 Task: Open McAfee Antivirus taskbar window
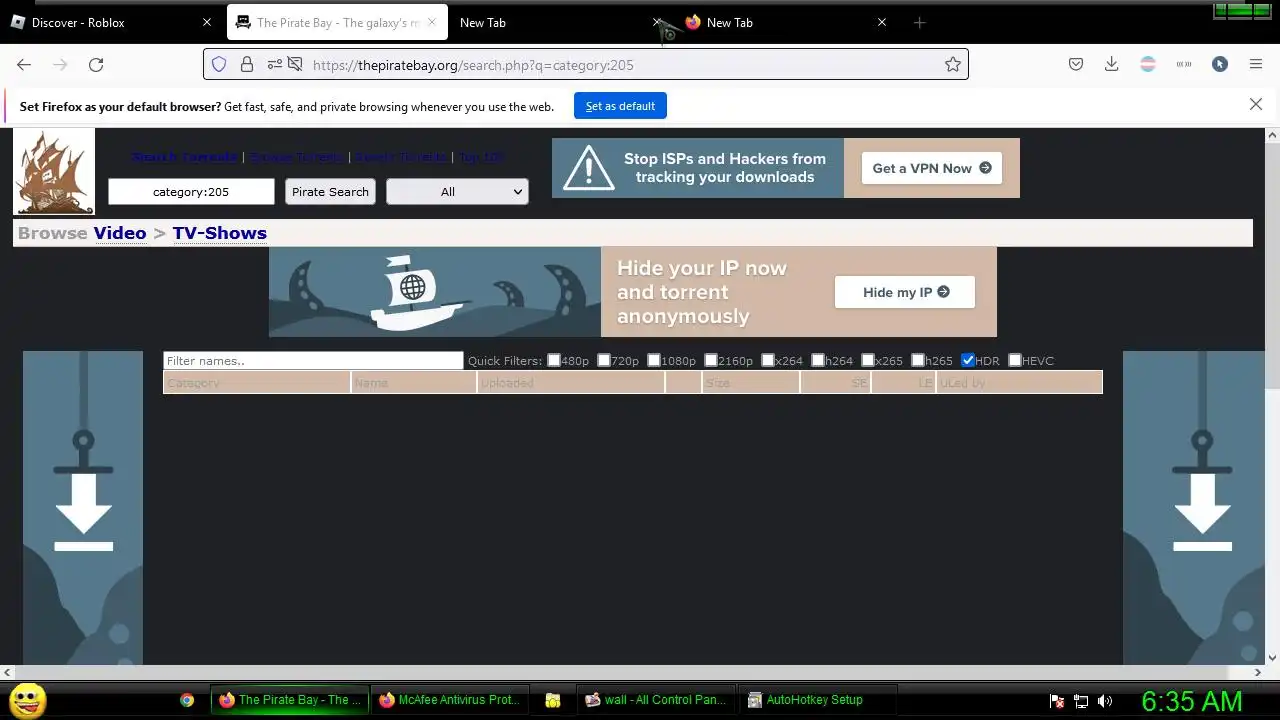click(x=453, y=700)
